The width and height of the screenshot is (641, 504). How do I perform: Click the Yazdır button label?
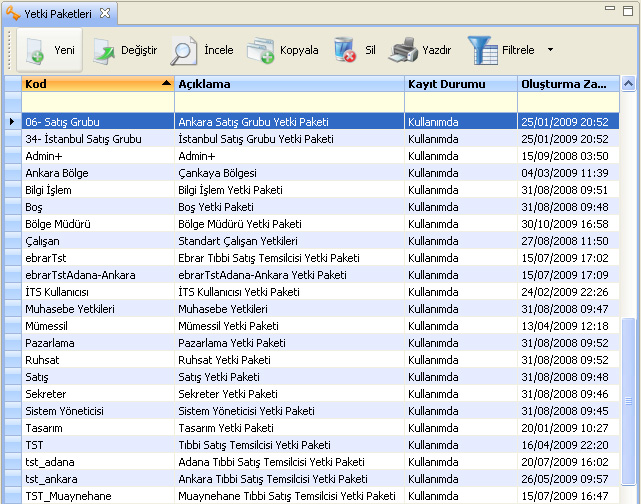(437, 50)
